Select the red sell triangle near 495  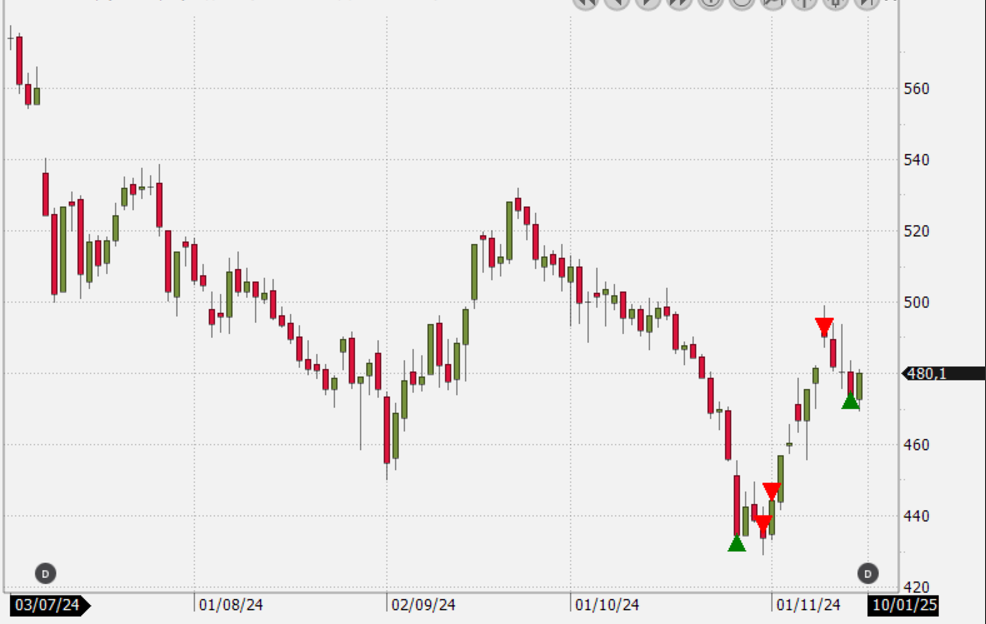824,326
